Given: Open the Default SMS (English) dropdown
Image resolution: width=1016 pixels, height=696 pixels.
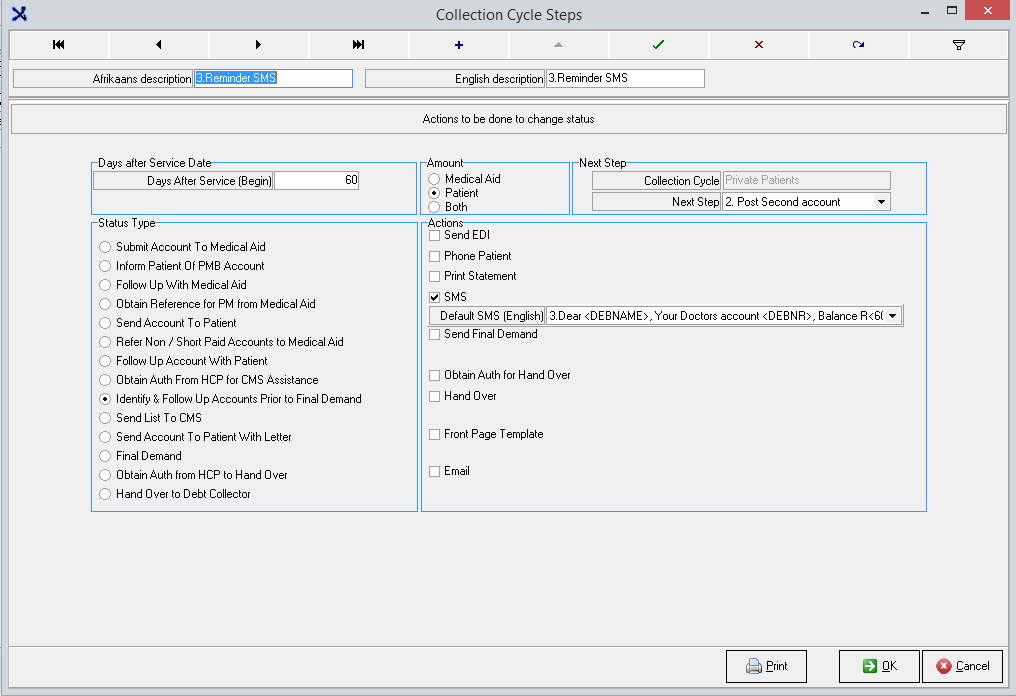Looking at the screenshot, I should pos(893,316).
